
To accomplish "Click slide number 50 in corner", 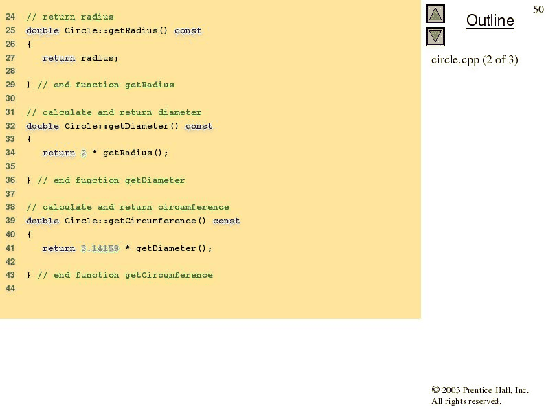I will tap(538, 9).
